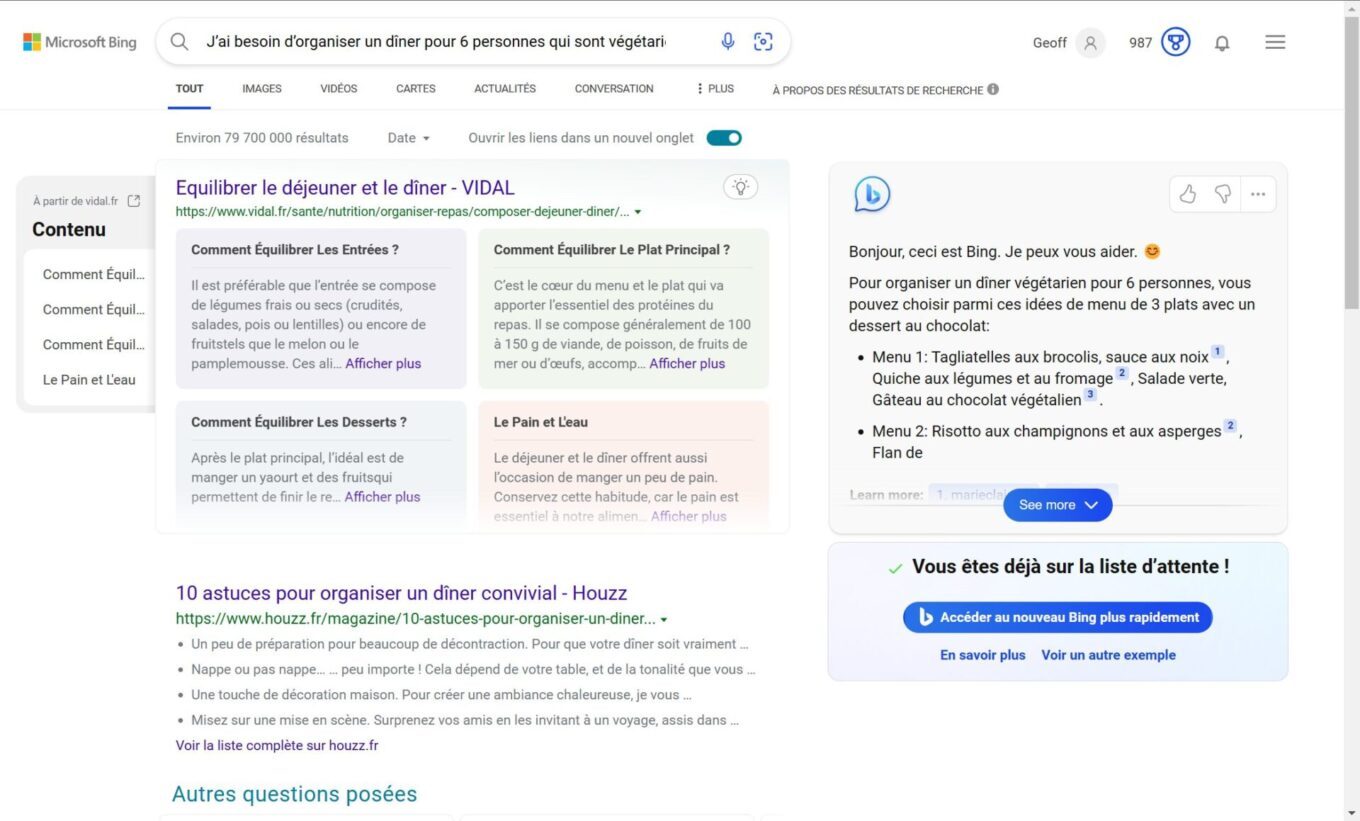Open citation 3 after chocolat végétalien

coord(1090,395)
